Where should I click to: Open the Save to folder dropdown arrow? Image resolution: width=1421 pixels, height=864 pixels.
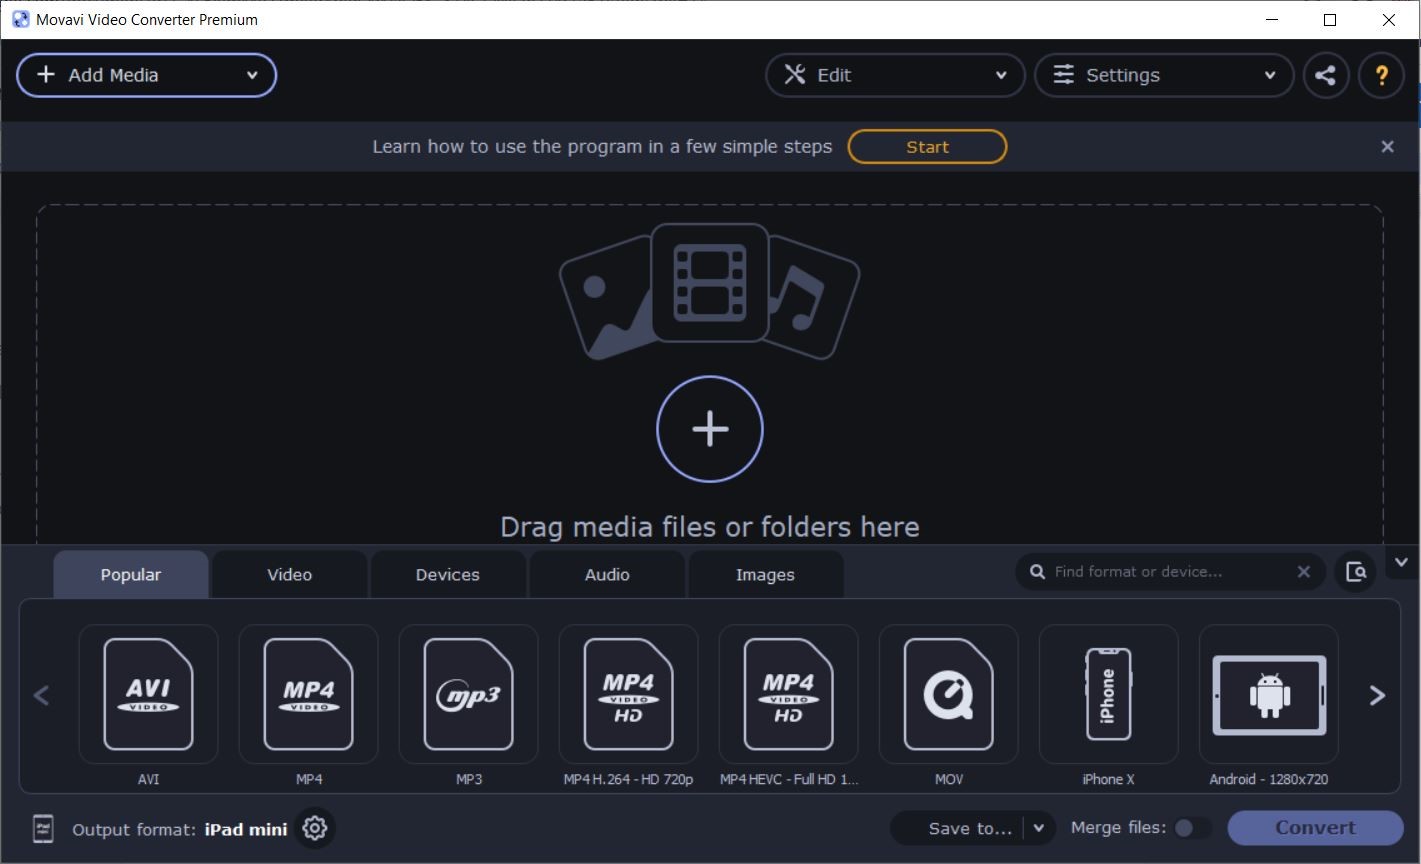click(1039, 828)
